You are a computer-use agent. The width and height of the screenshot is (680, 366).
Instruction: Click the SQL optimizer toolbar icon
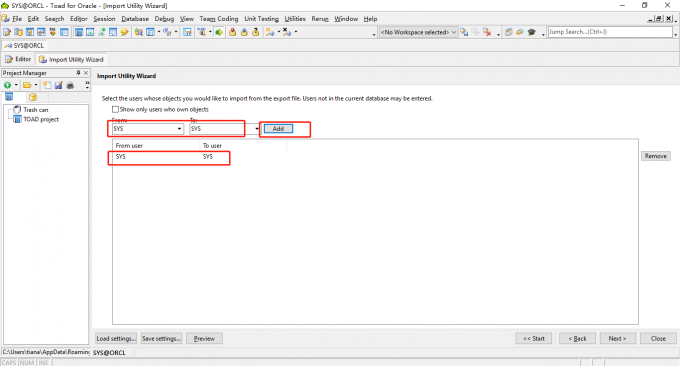[52, 32]
